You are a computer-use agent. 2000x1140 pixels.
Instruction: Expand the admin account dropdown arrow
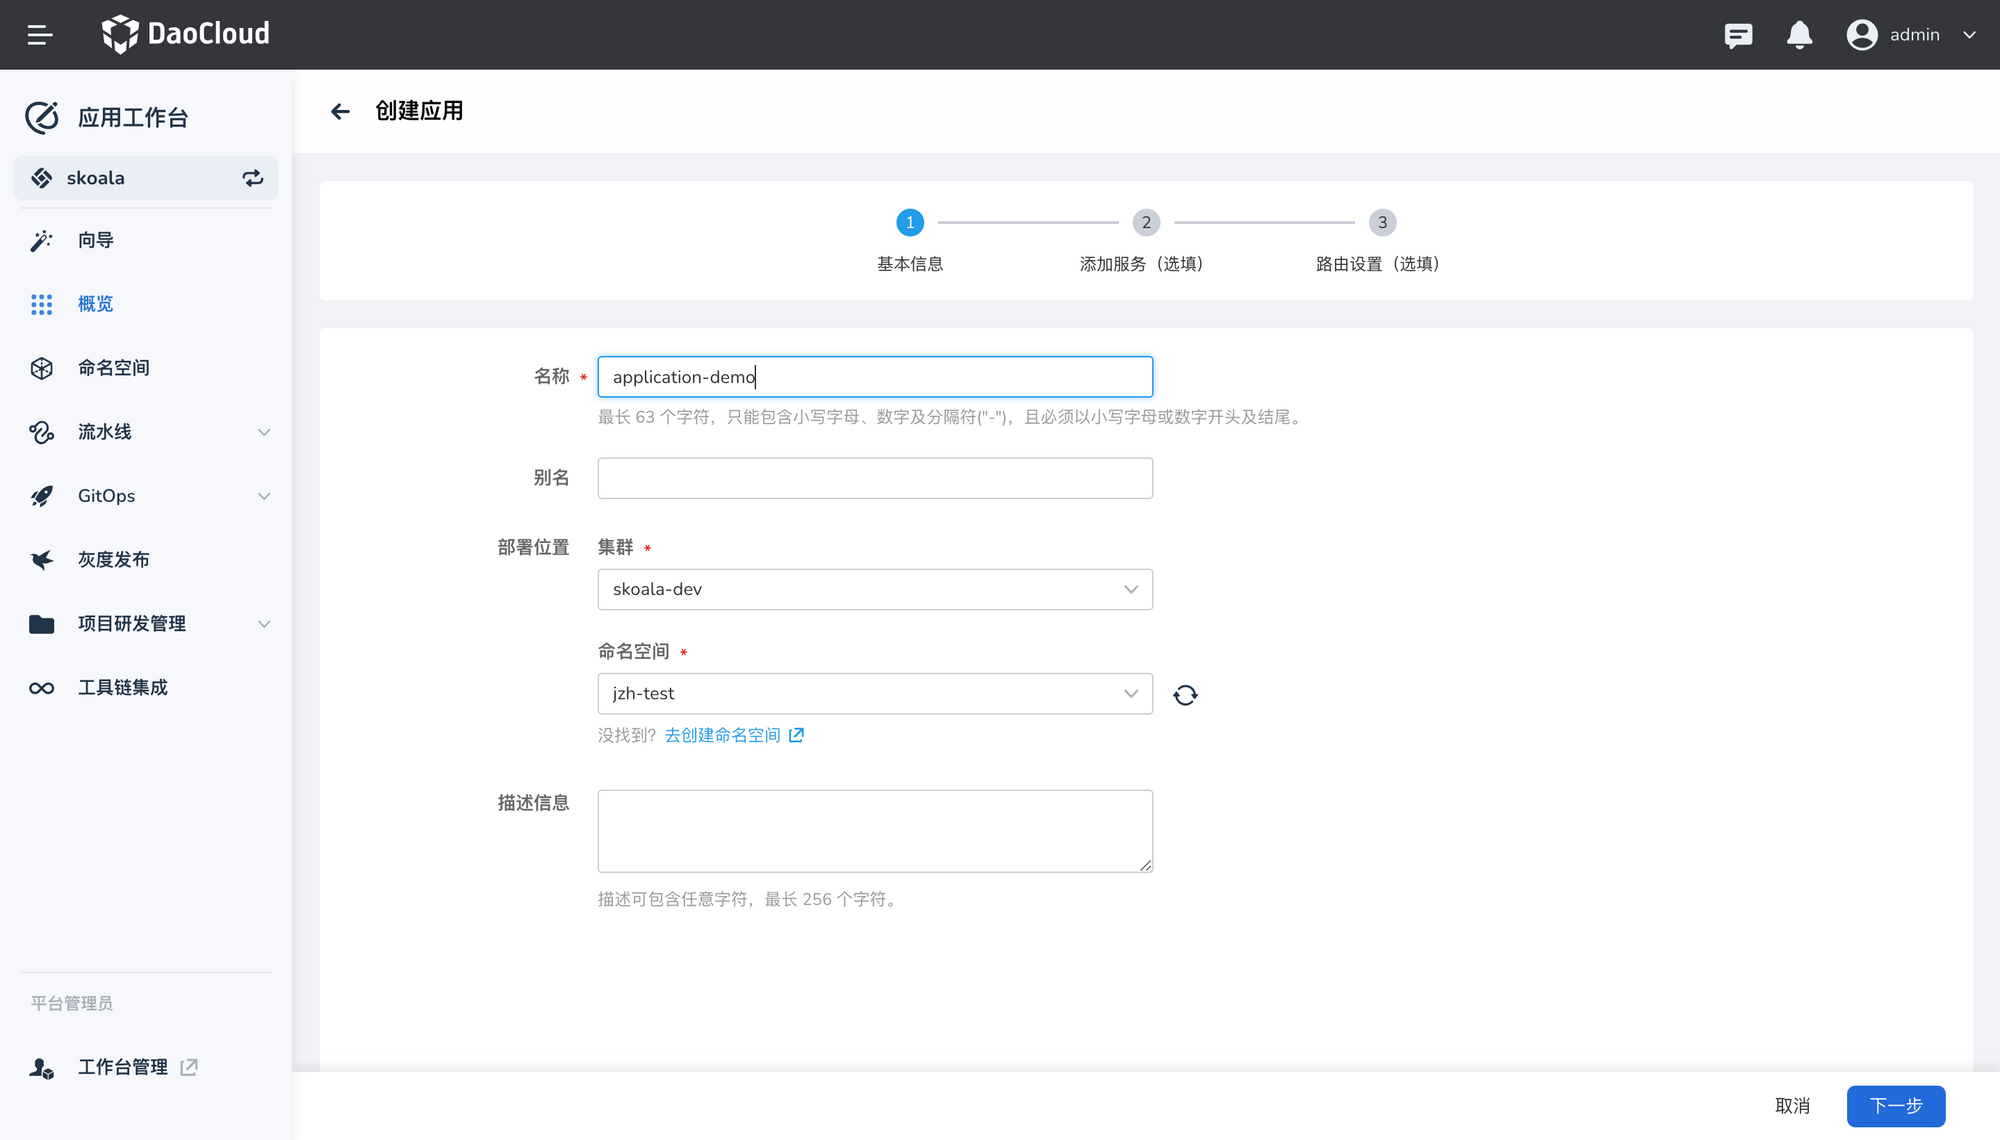1969,35
